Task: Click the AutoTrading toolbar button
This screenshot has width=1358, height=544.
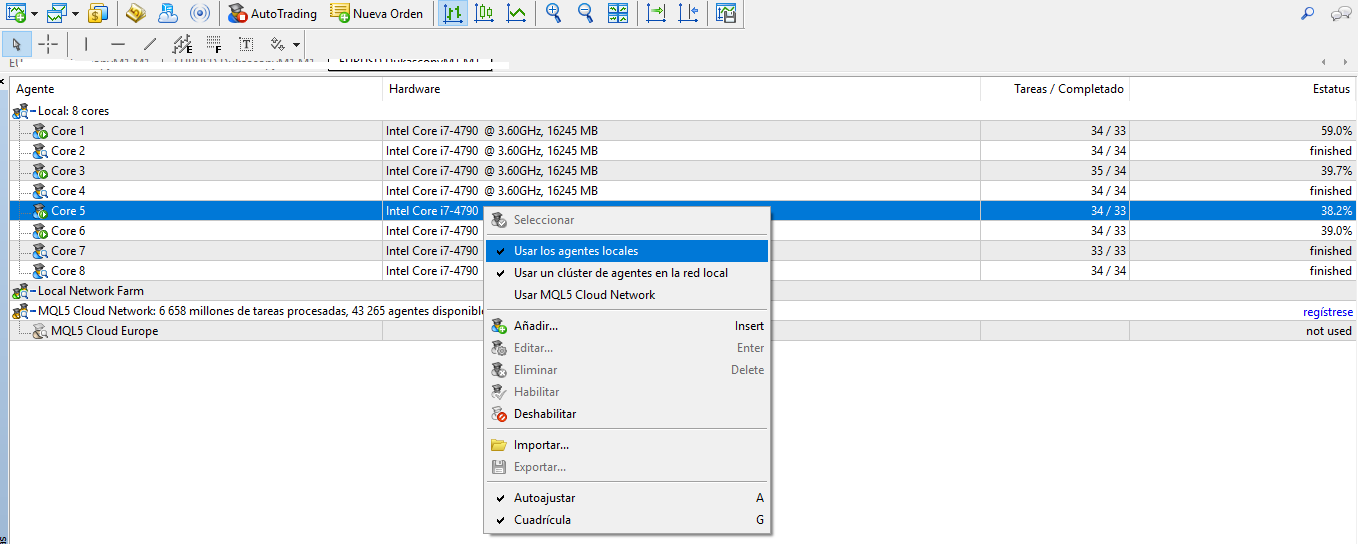Action: pyautogui.click(x=272, y=14)
